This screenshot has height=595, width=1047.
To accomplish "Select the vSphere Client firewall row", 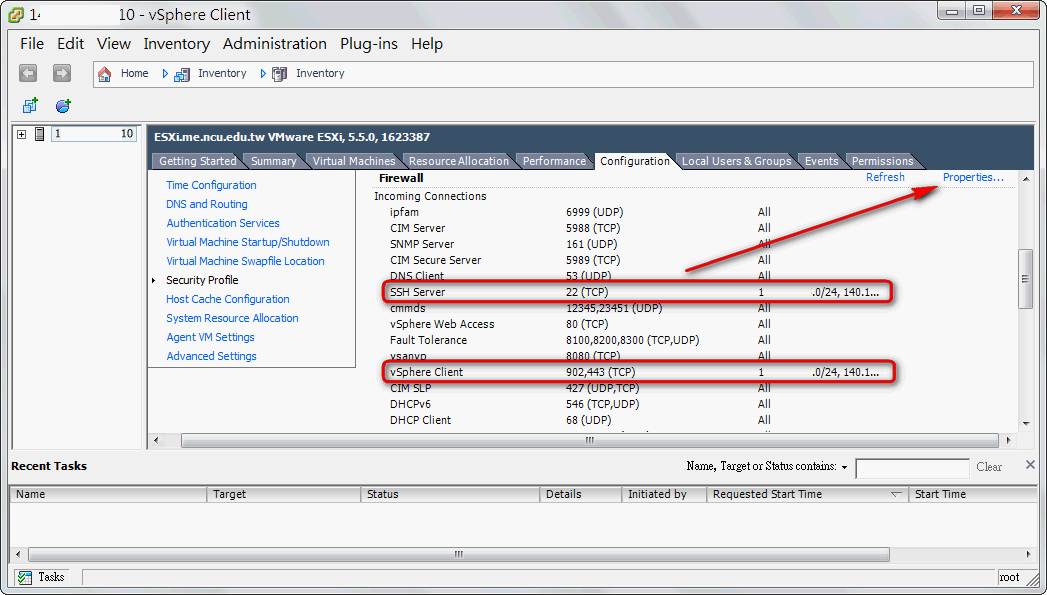I will pos(638,372).
